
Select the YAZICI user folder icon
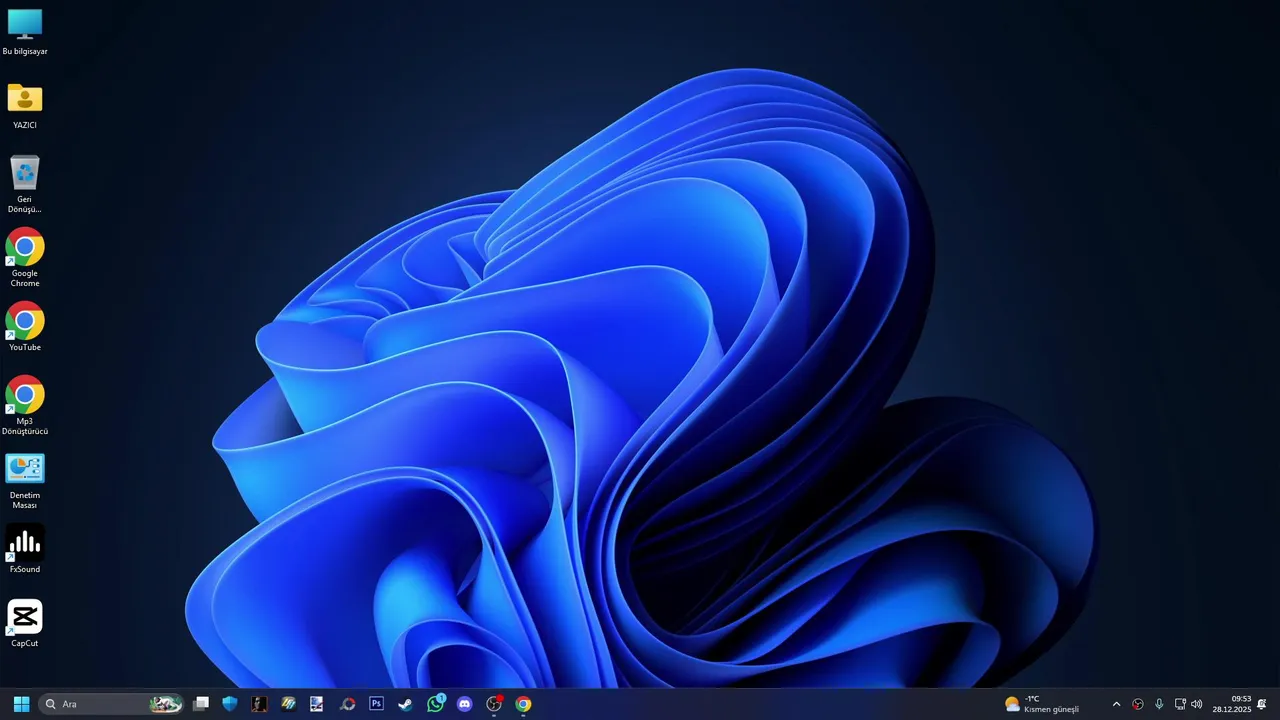point(25,106)
